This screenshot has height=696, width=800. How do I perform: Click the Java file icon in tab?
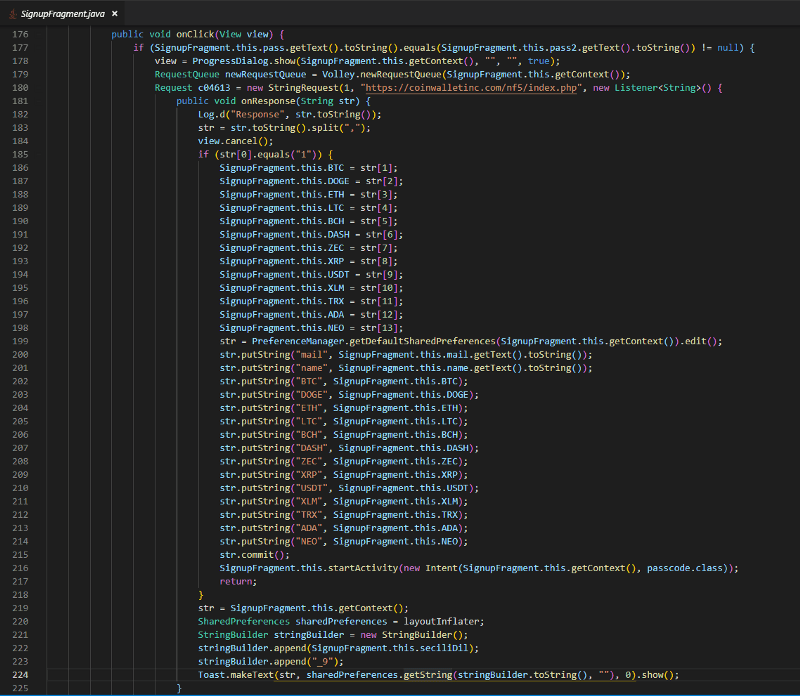tap(13, 14)
